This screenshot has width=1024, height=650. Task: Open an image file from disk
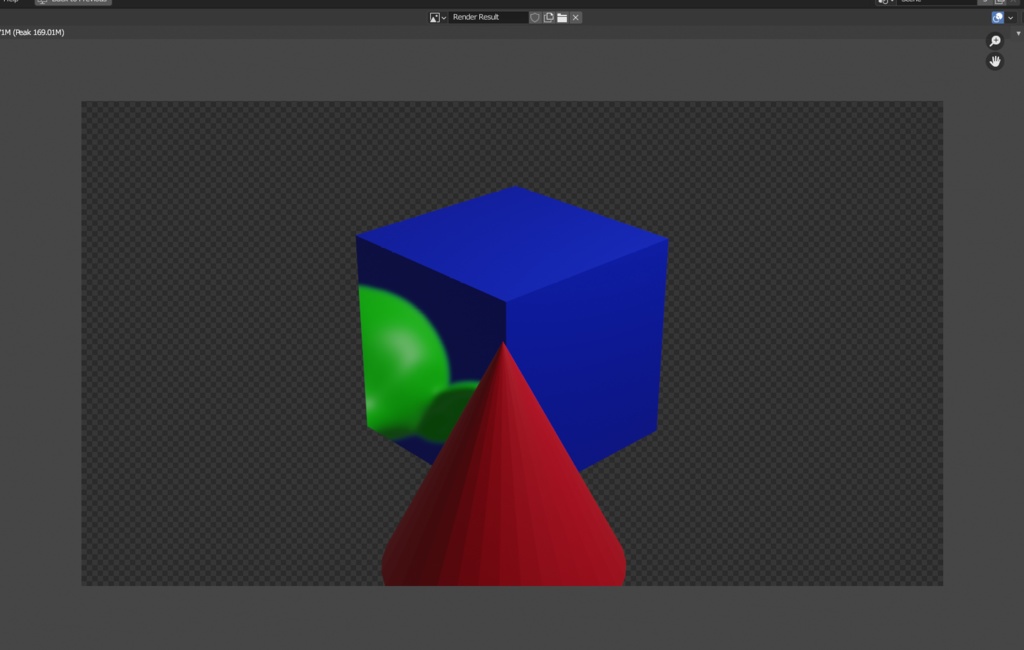(x=564, y=17)
